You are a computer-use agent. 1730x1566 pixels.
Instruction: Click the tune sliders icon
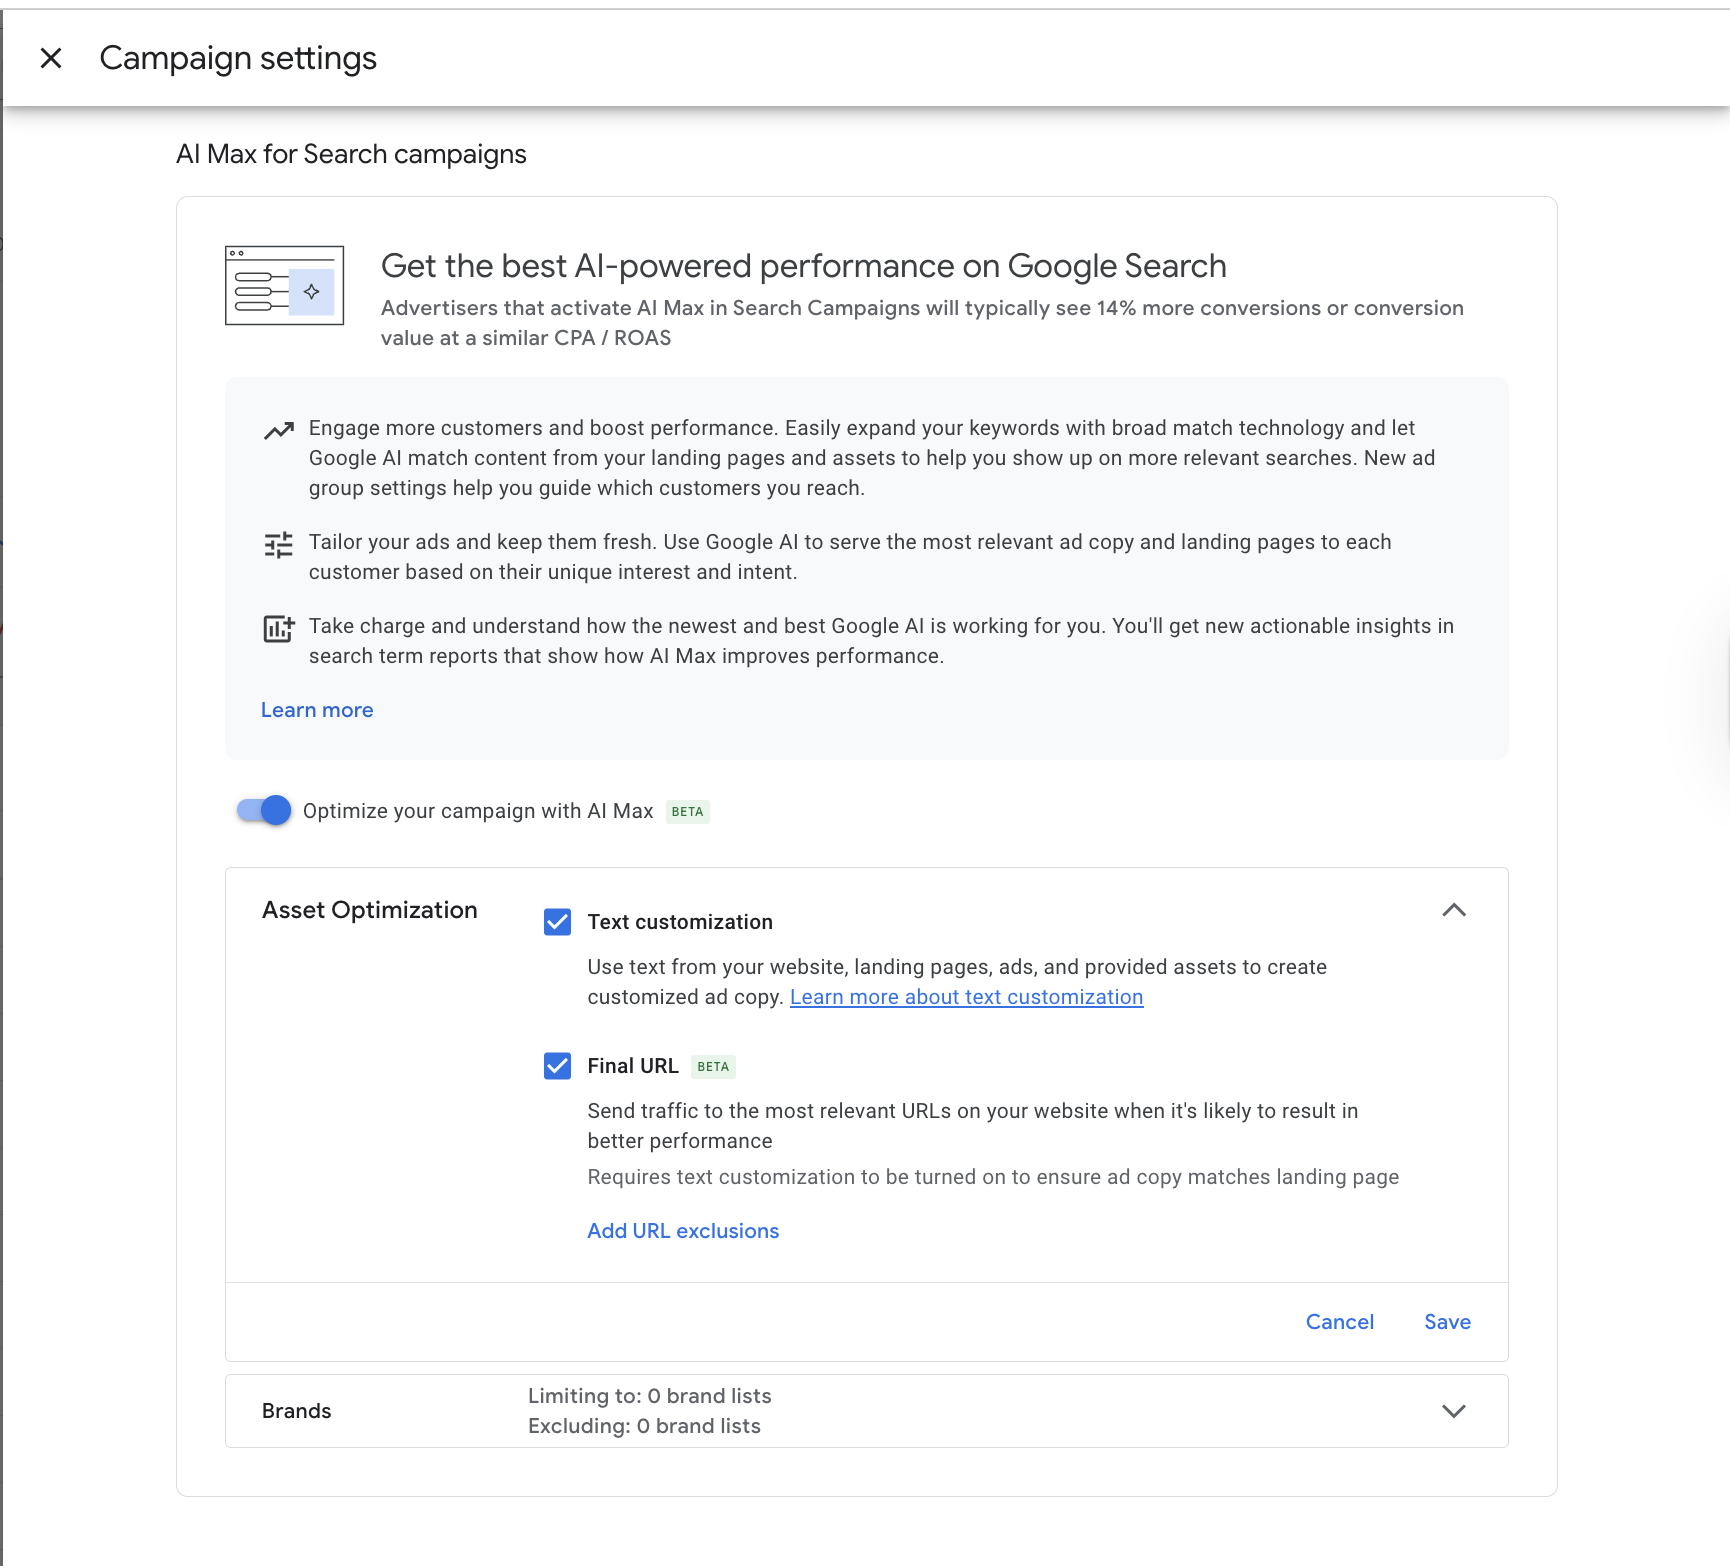coord(279,545)
